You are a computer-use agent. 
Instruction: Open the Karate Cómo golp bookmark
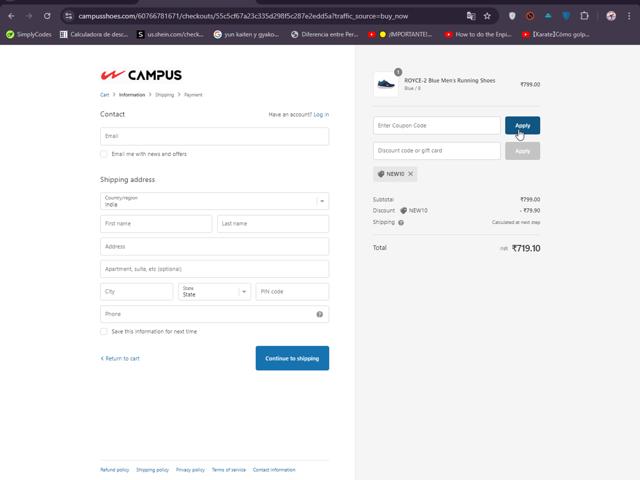pos(556,34)
